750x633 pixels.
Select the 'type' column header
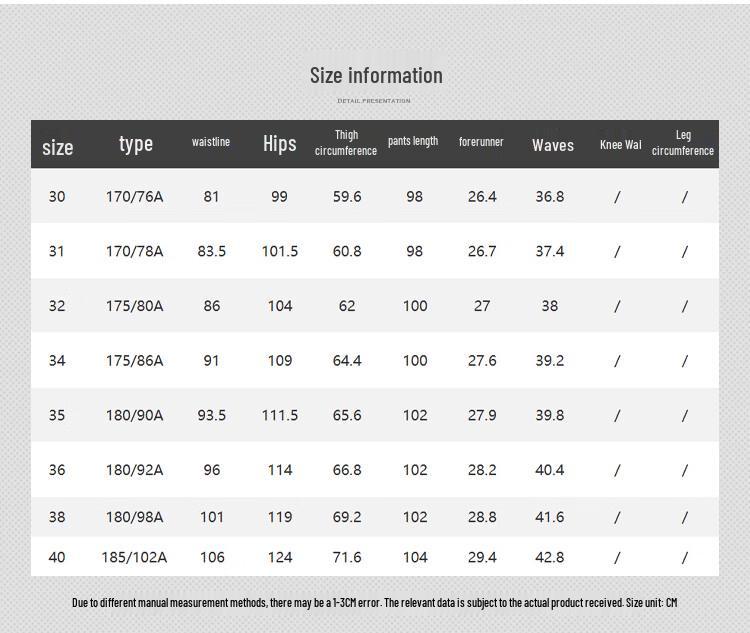135,144
